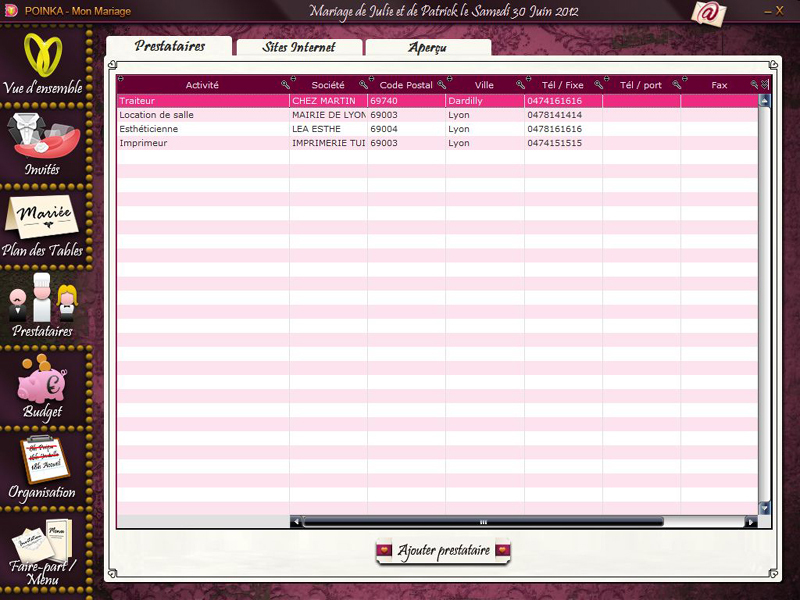Image resolution: width=800 pixels, height=600 pixels.
Task: Click the search magnifier in Tél / port header
Action: (x=677, y=85)
